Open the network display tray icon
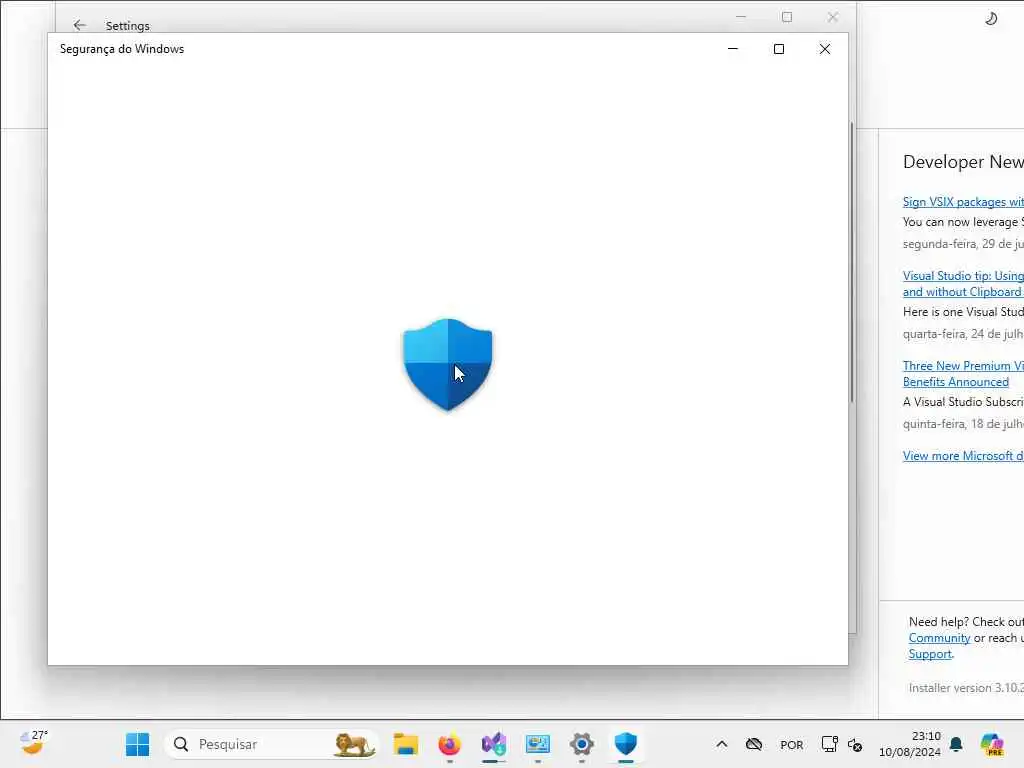 click(829, 744)
